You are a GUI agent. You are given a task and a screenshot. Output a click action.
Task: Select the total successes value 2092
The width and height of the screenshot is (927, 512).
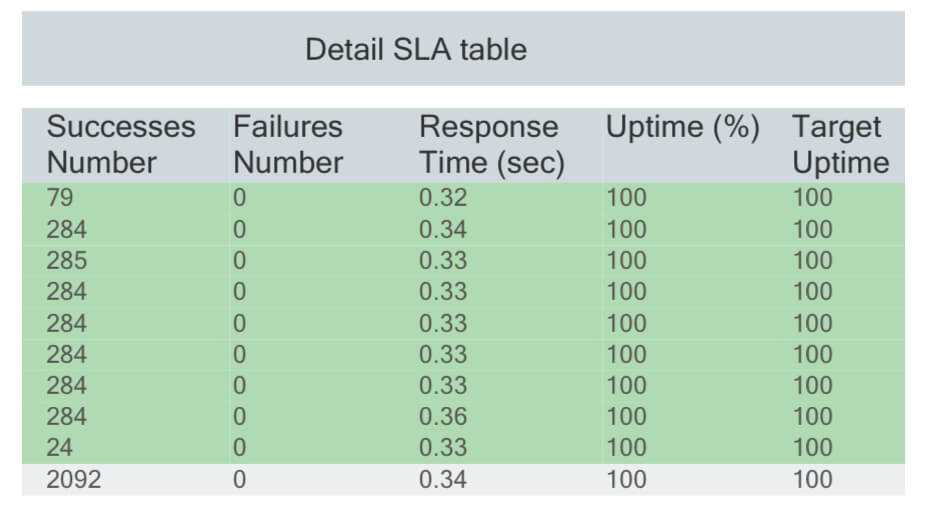(x=74, y=479)
